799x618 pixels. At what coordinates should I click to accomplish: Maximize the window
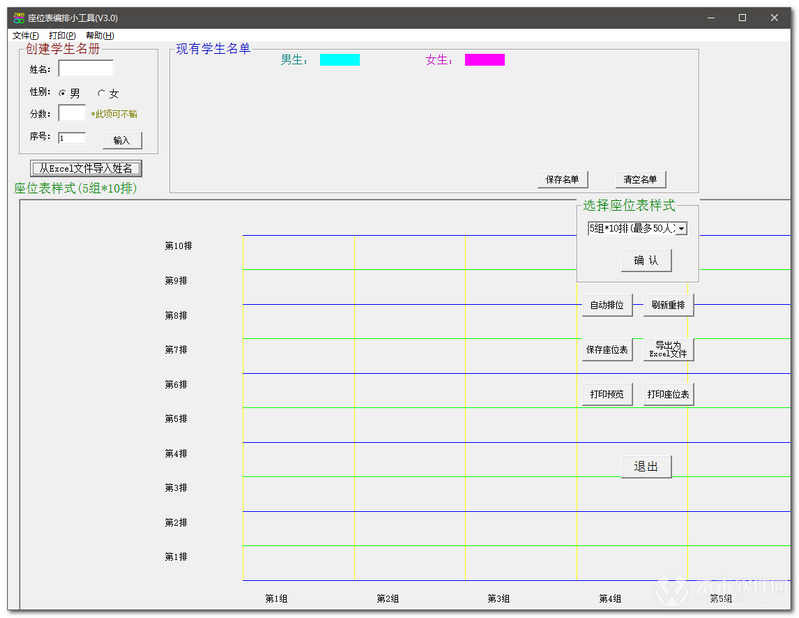pyautogui.click(x=742, y=18)
